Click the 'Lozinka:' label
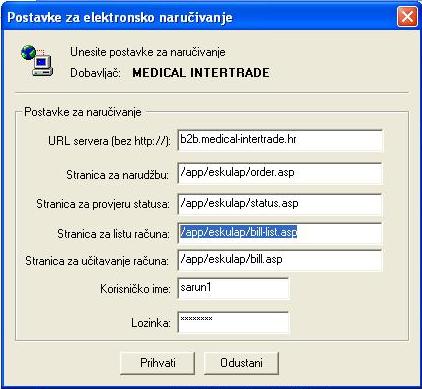 (151, 323)
